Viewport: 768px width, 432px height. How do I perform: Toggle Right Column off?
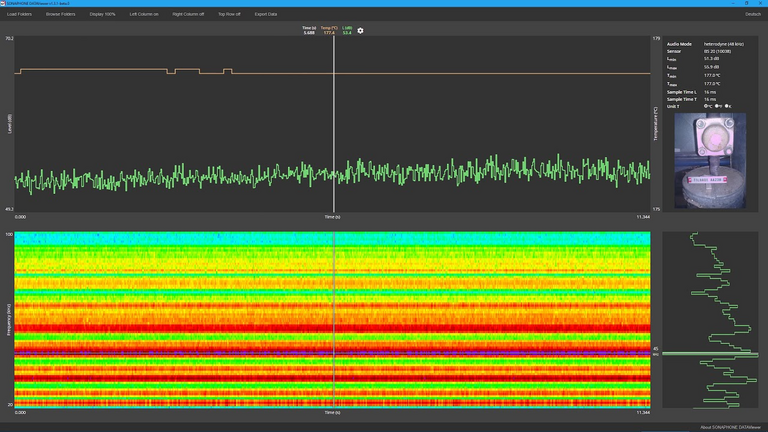188,14
